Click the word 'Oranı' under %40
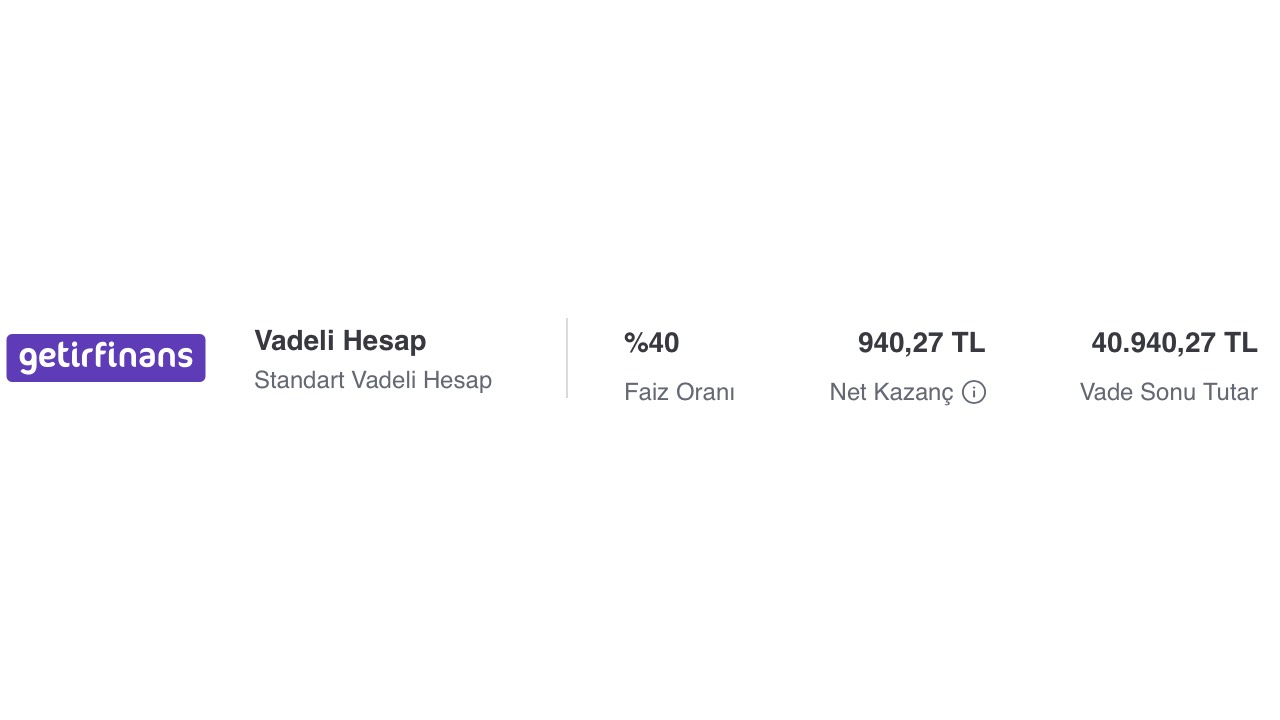This screenshot has height=720, width=1280. (705, 392)
